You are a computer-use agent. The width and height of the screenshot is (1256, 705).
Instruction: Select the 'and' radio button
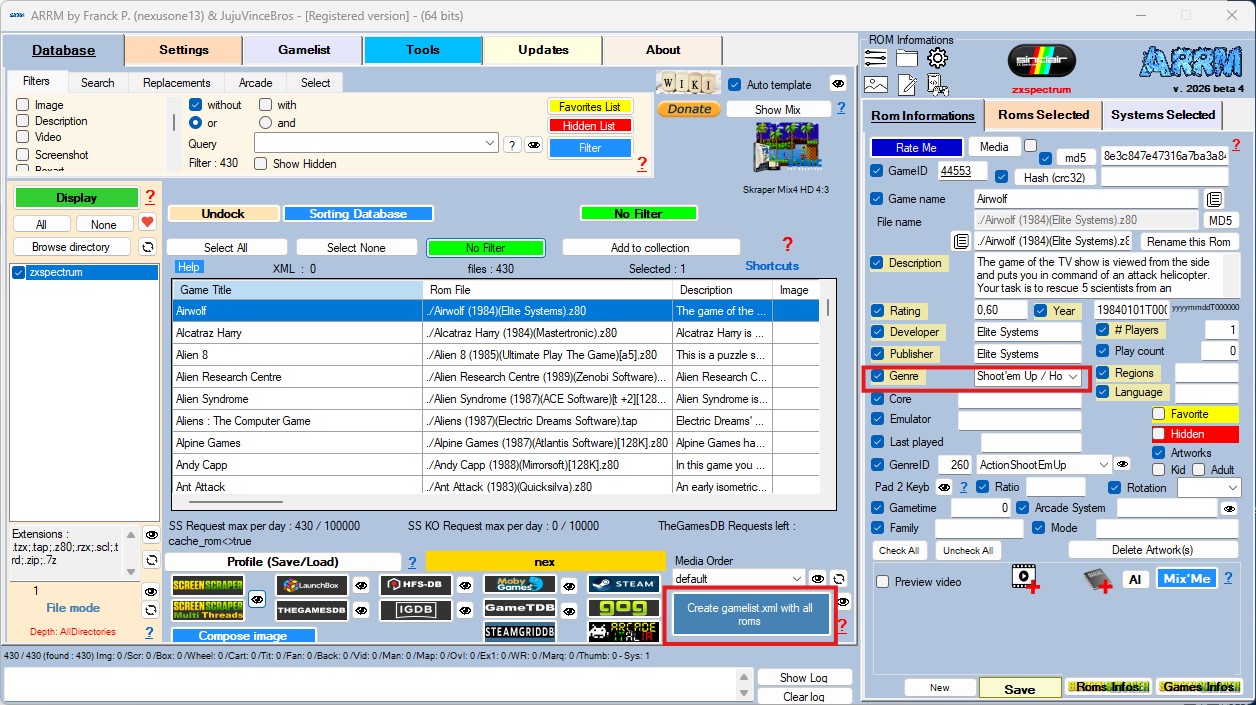(265, 123)
